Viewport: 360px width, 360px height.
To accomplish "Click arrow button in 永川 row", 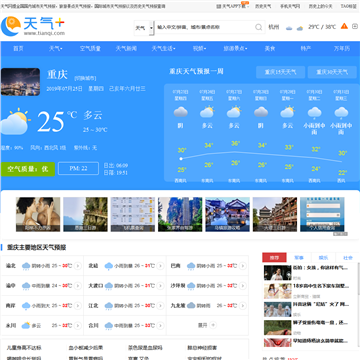I will (x=78, y=325).
